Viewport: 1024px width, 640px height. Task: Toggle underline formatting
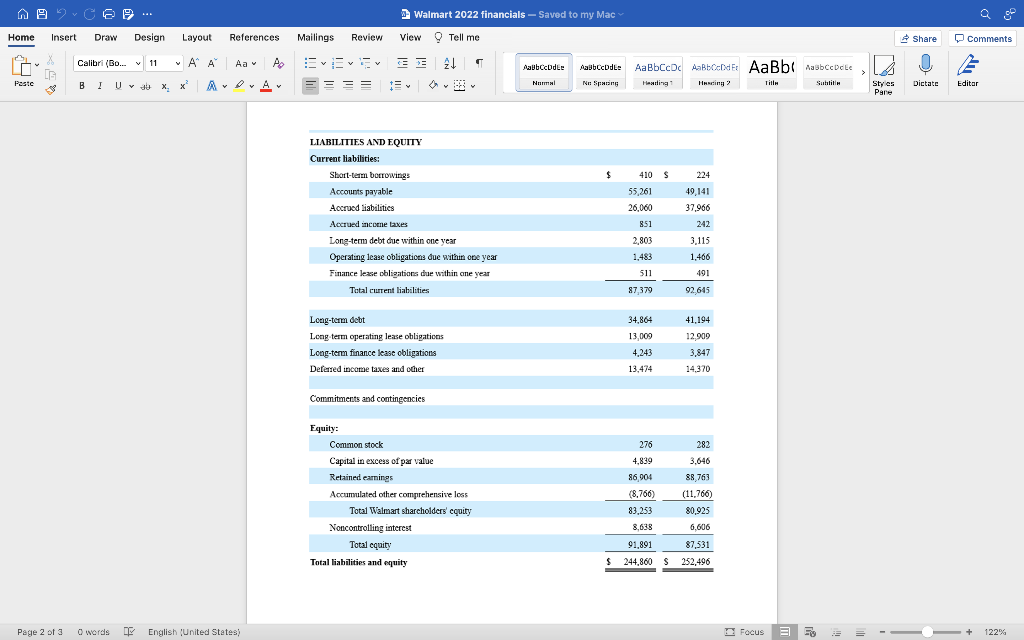tap(118, 86)
